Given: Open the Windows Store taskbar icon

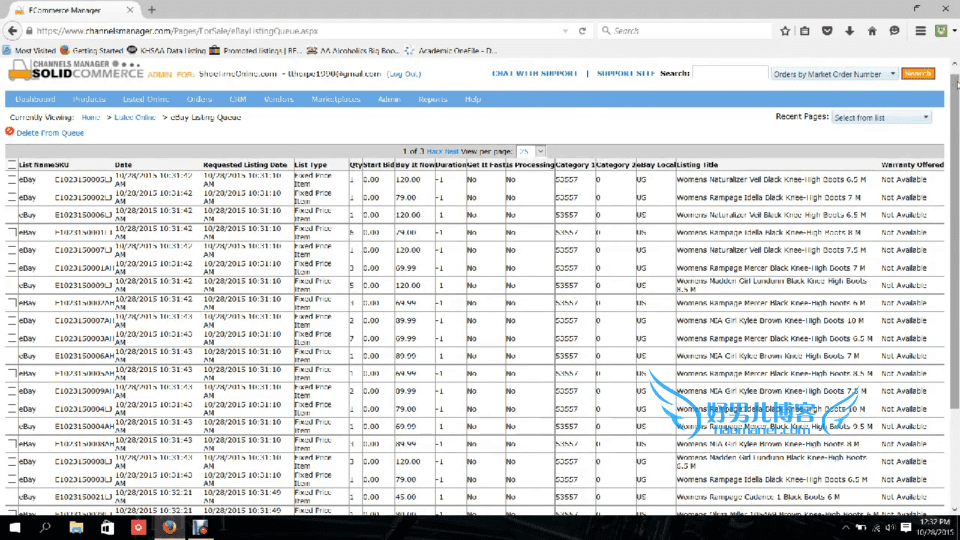Looking at the screenshot, I should point(107,527).
